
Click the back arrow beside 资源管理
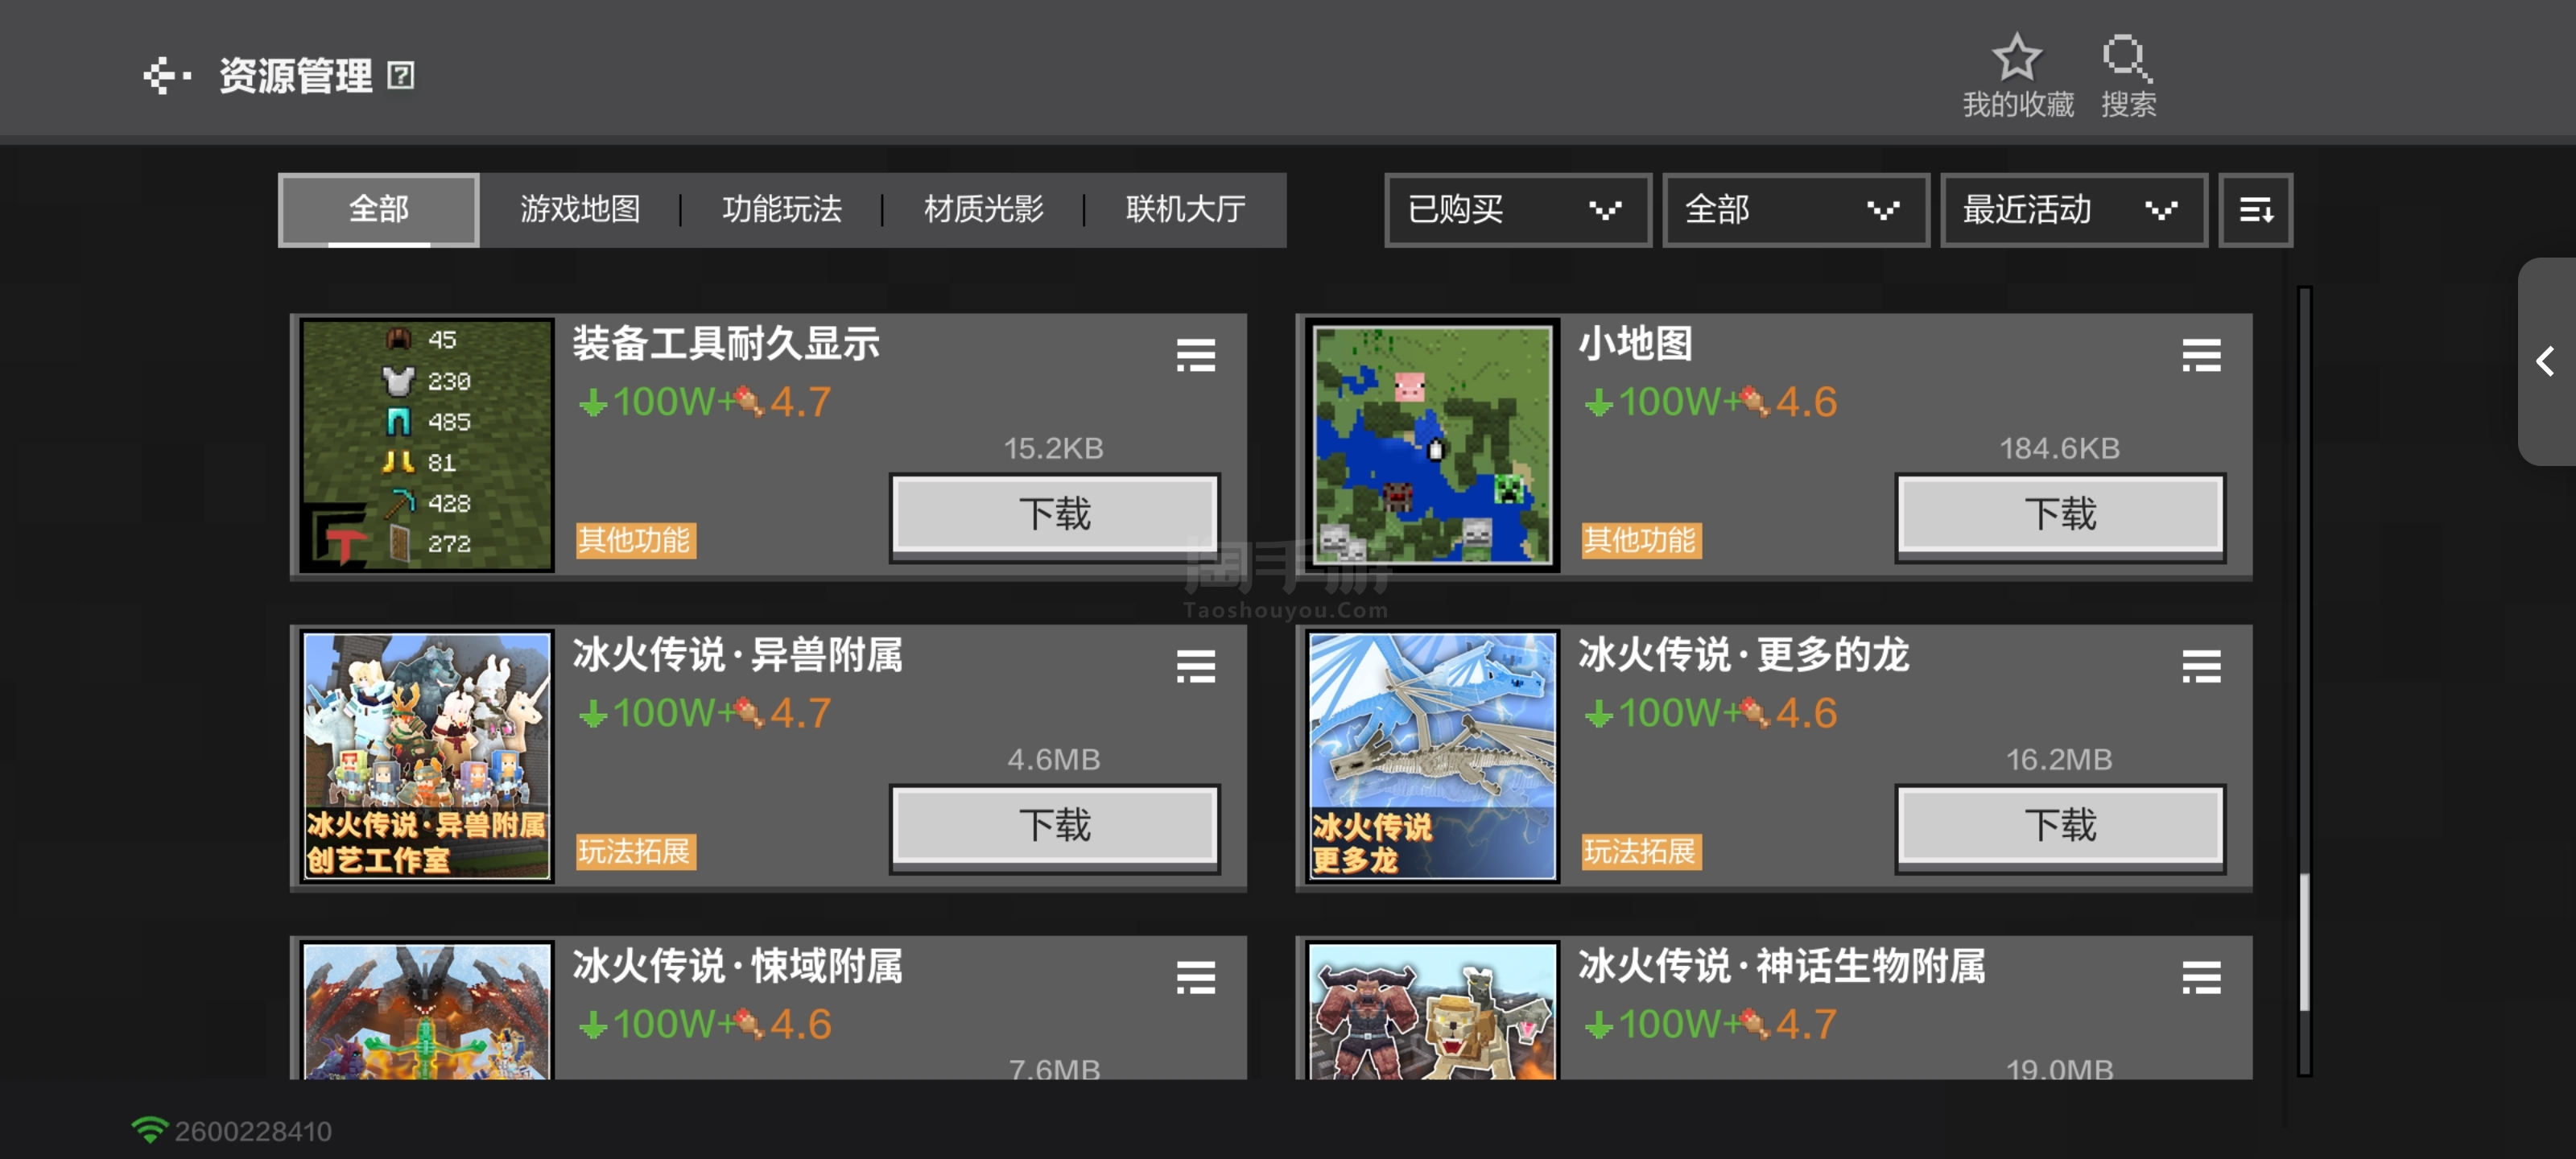point(167,76)
